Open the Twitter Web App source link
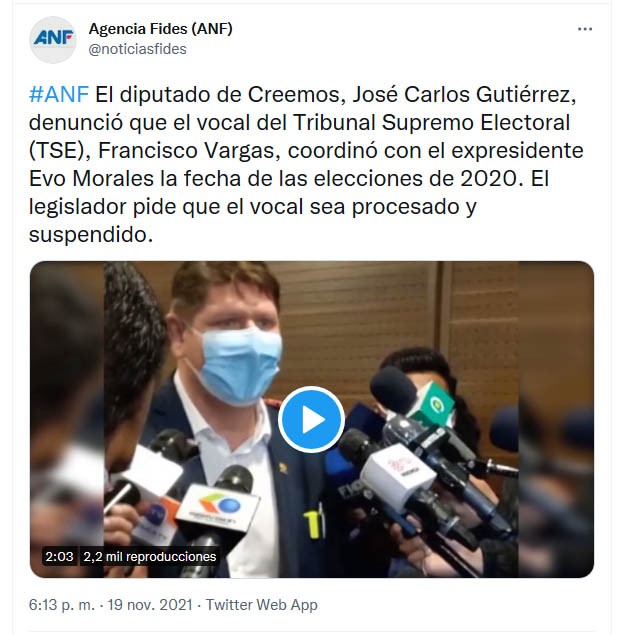Viewport: 620px width, 635px height. click(262, 604)
